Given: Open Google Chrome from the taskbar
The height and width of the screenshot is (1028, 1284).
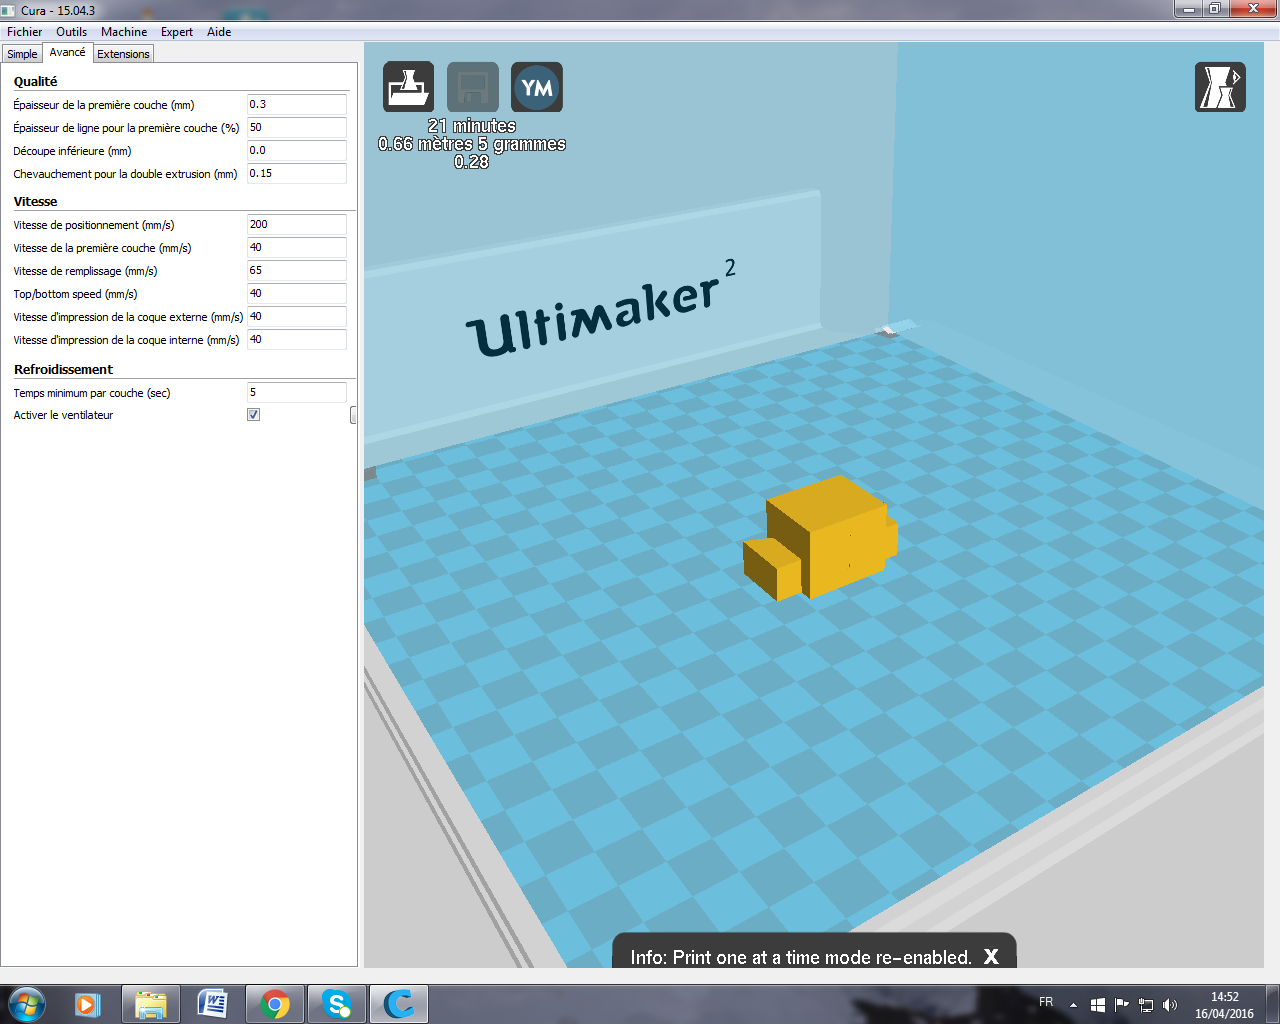Looking at the screenshot, I should (275, 1004).
